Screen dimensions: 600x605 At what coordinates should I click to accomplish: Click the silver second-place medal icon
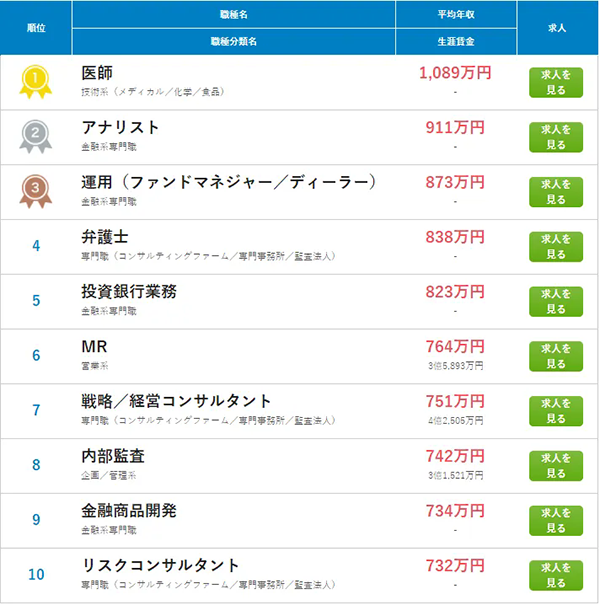[35, 137]
